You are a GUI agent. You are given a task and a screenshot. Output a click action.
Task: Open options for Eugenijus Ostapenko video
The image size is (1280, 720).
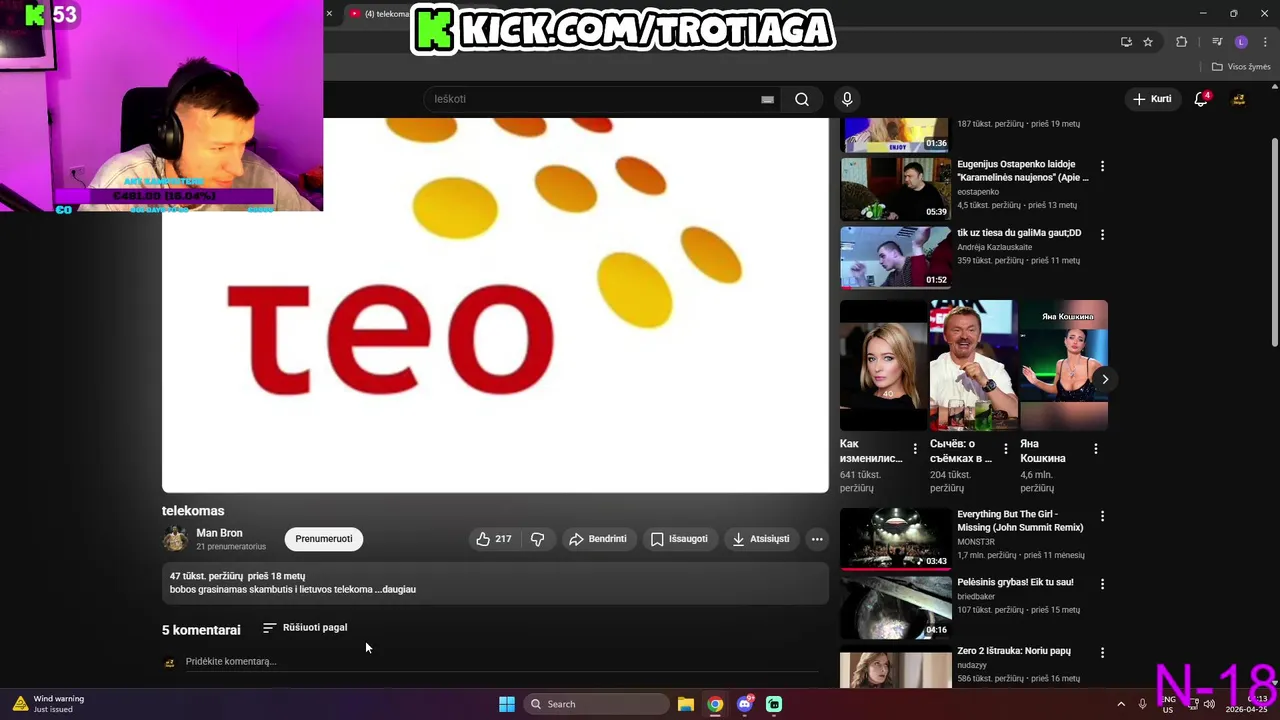point(1102,166)
